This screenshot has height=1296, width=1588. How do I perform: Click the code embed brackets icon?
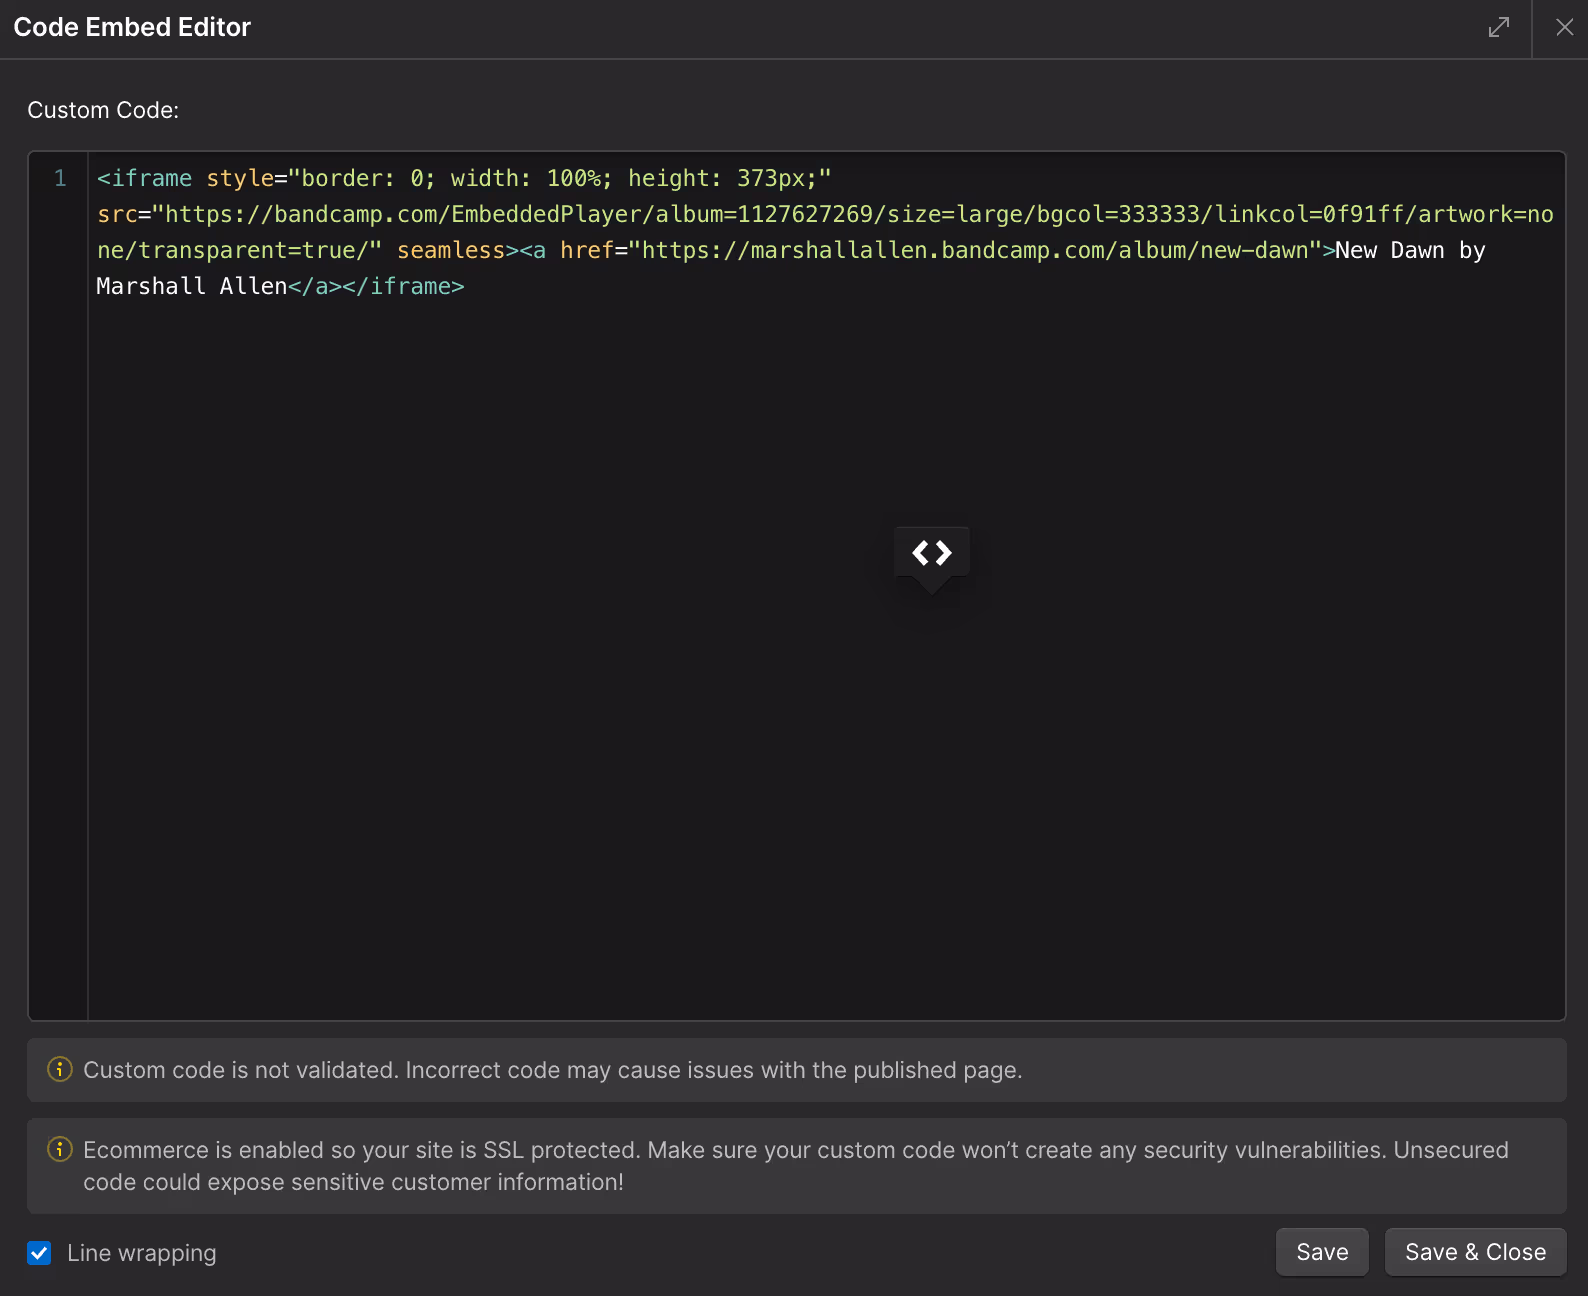pos(932,553)
